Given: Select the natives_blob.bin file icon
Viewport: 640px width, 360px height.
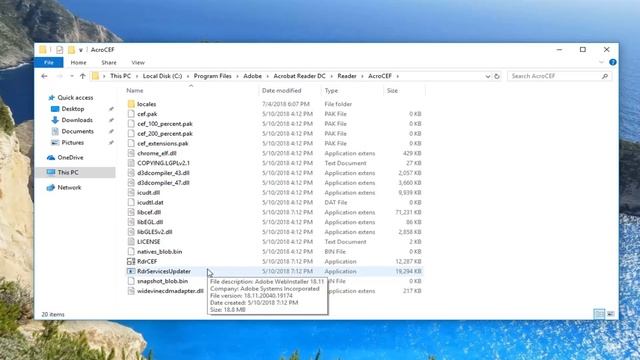Looking at the screenshot, I should click(x=131, y=251).
